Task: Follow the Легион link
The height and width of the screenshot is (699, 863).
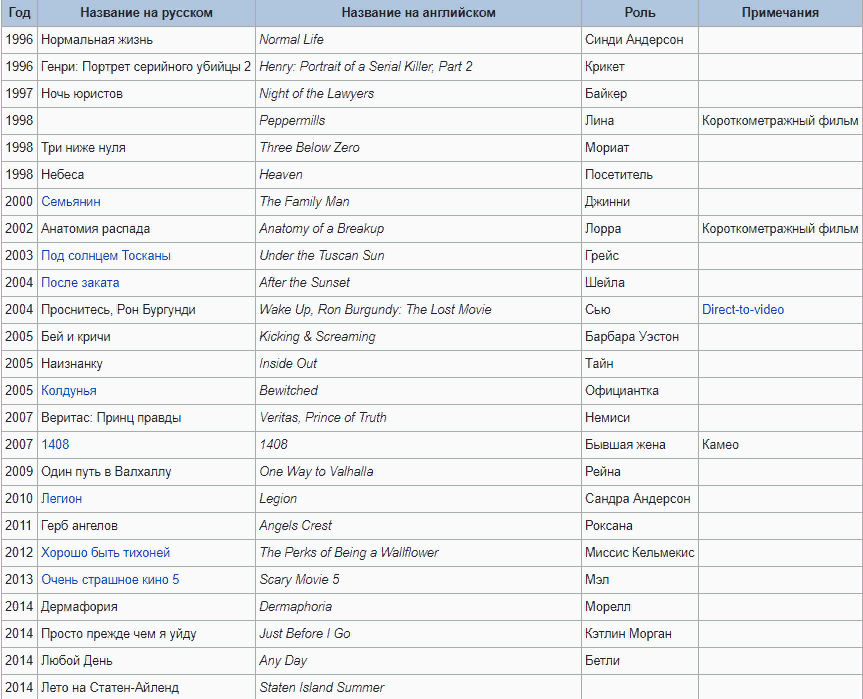Action: [x=62, y=498]
